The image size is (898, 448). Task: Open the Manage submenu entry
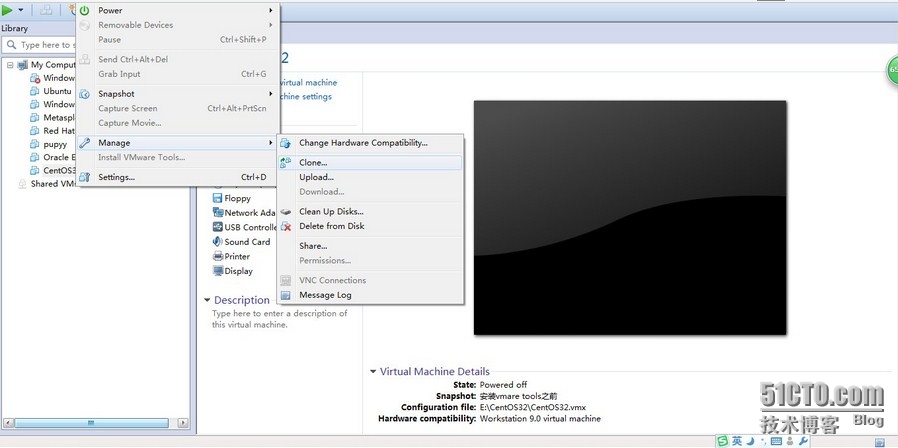[178, 143]
